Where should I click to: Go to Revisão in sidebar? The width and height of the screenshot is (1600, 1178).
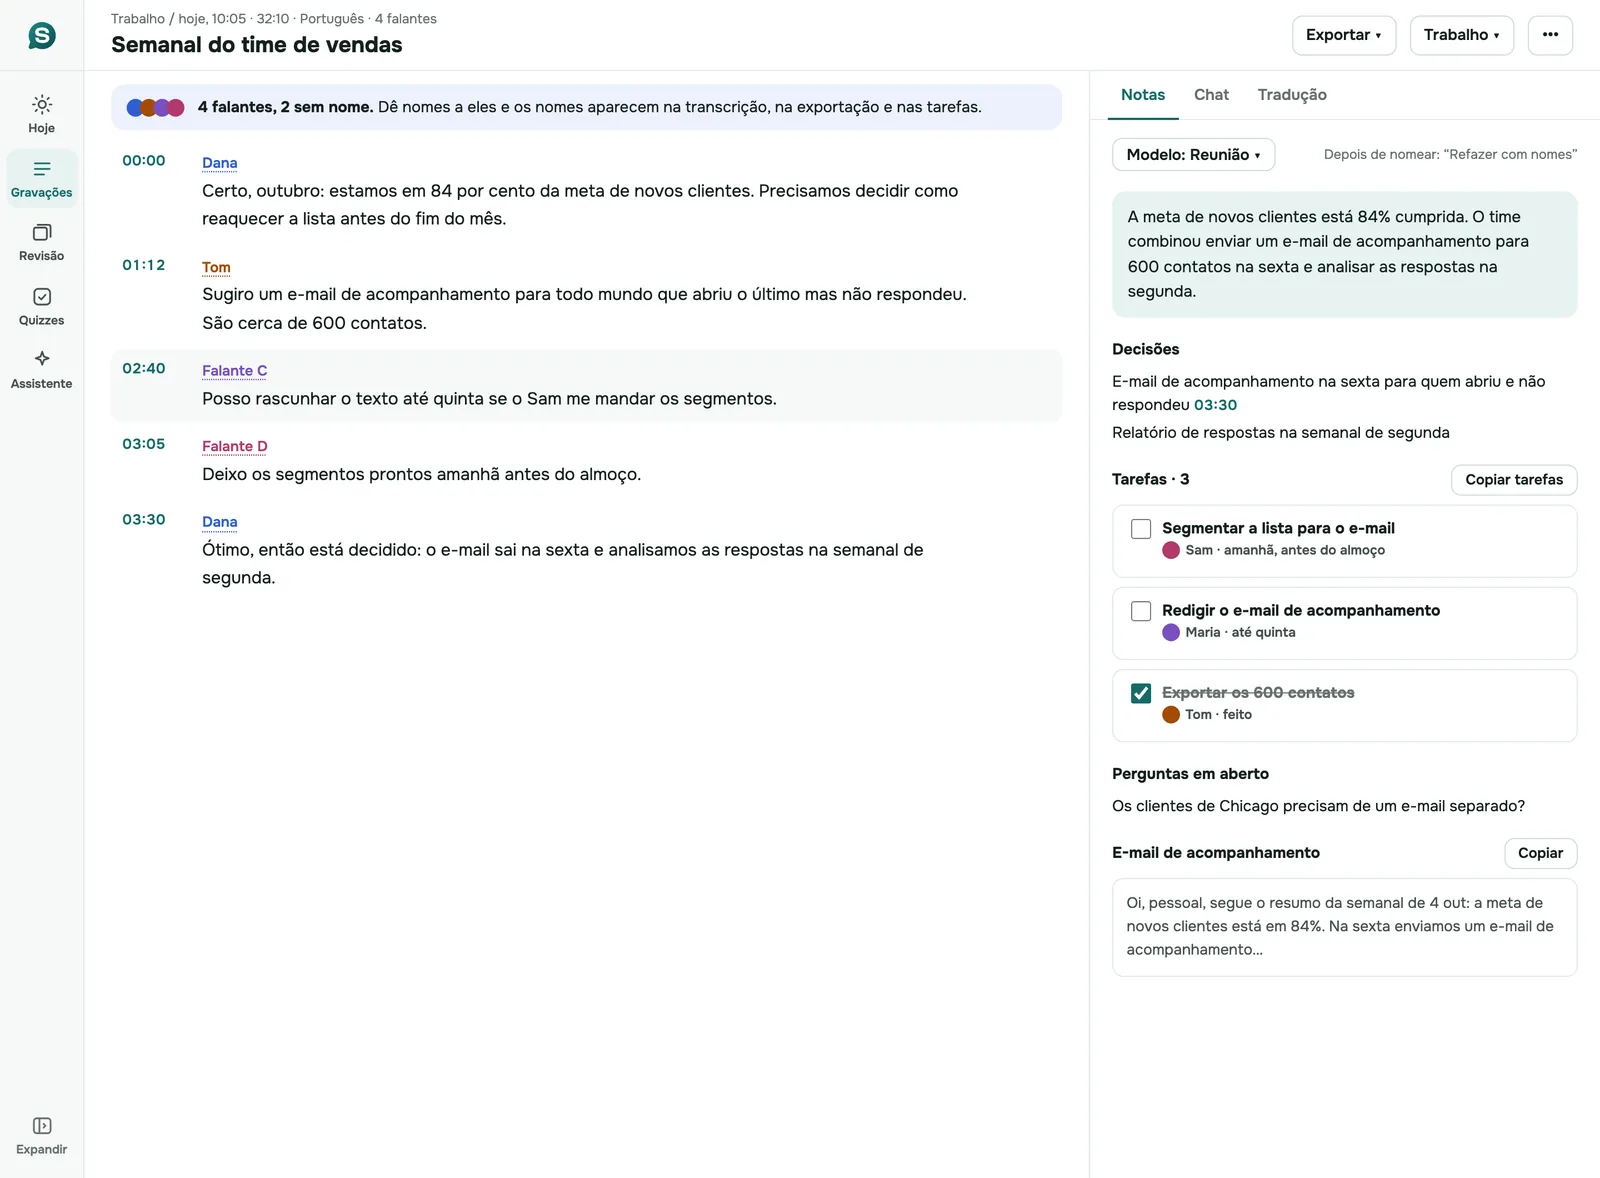(x=42, y=242)
